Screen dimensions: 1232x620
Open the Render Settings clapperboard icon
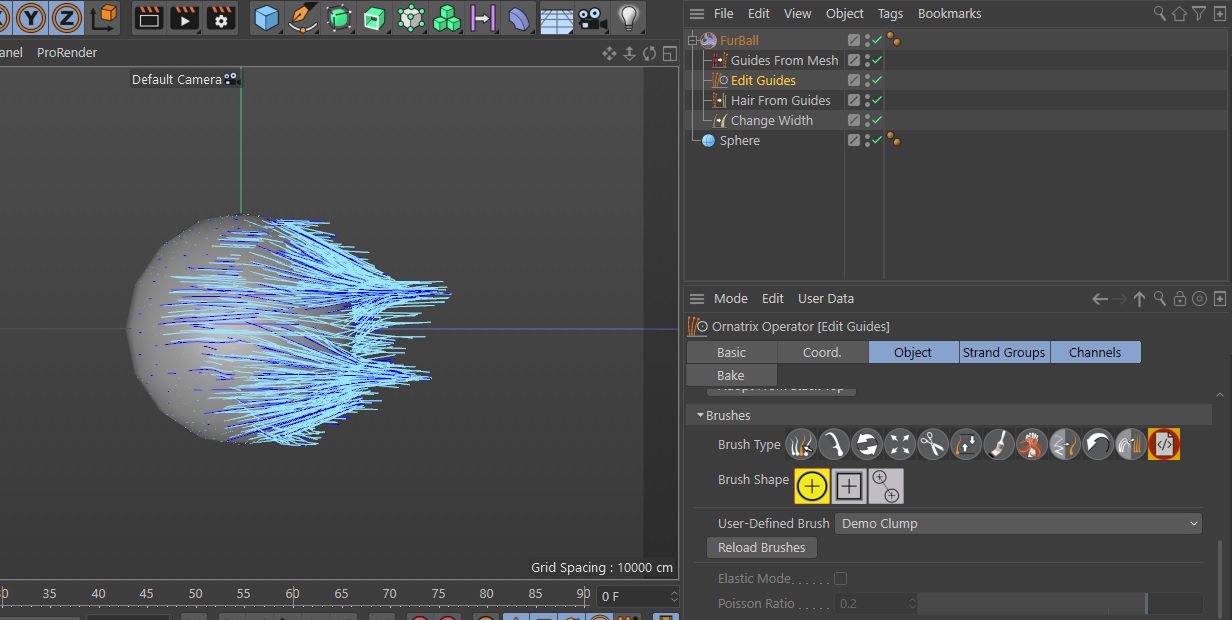point(220,17)
